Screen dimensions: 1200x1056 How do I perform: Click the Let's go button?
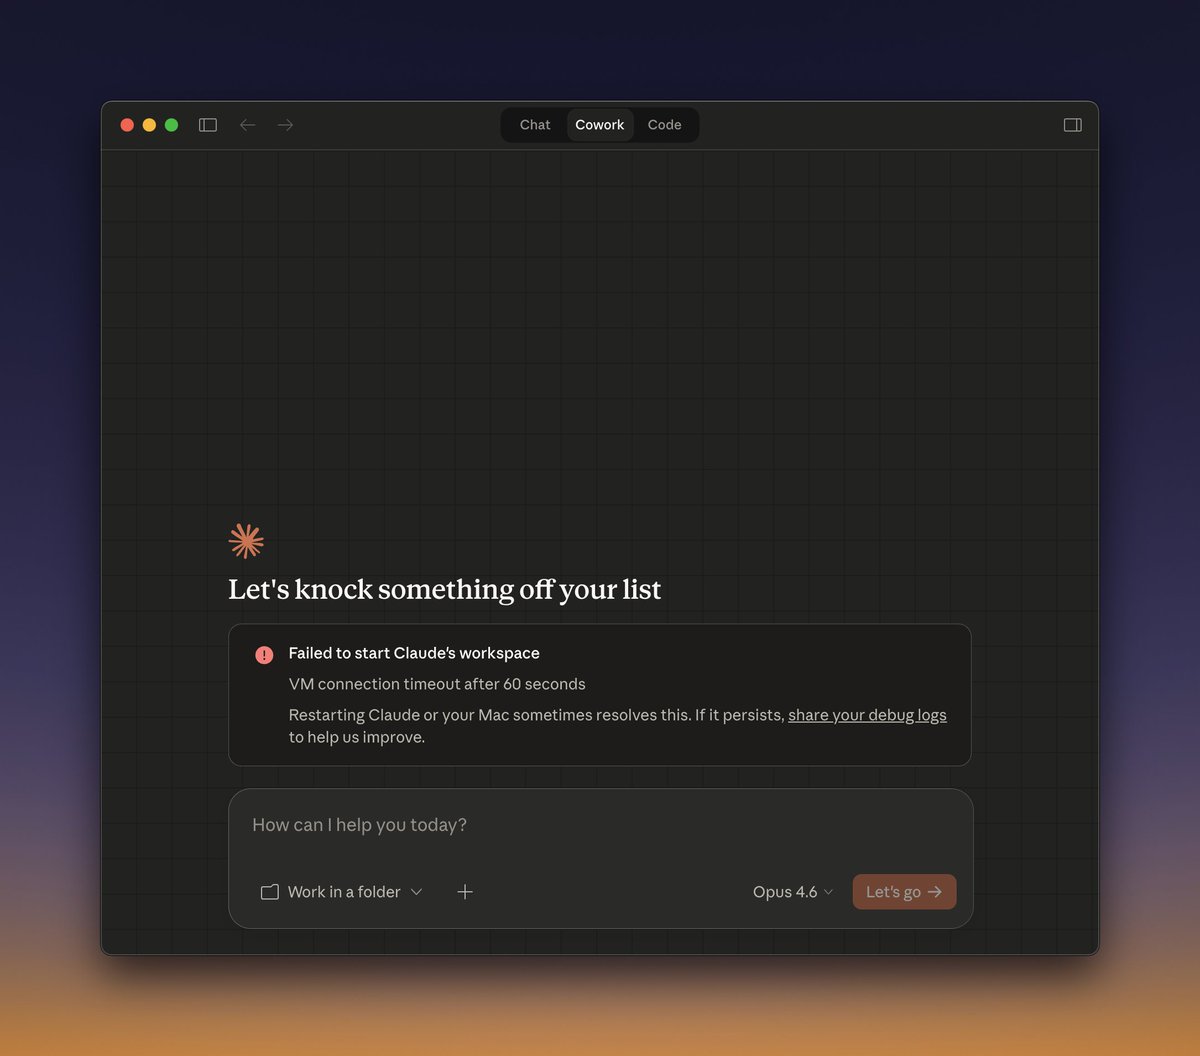click(x=904, y=892)
